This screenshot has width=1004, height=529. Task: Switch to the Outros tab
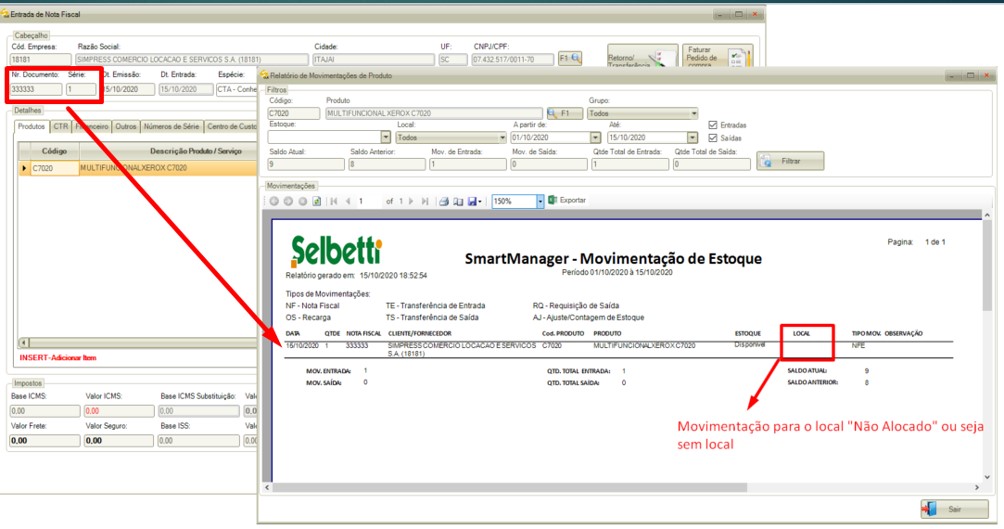click(x=126, y=127)
